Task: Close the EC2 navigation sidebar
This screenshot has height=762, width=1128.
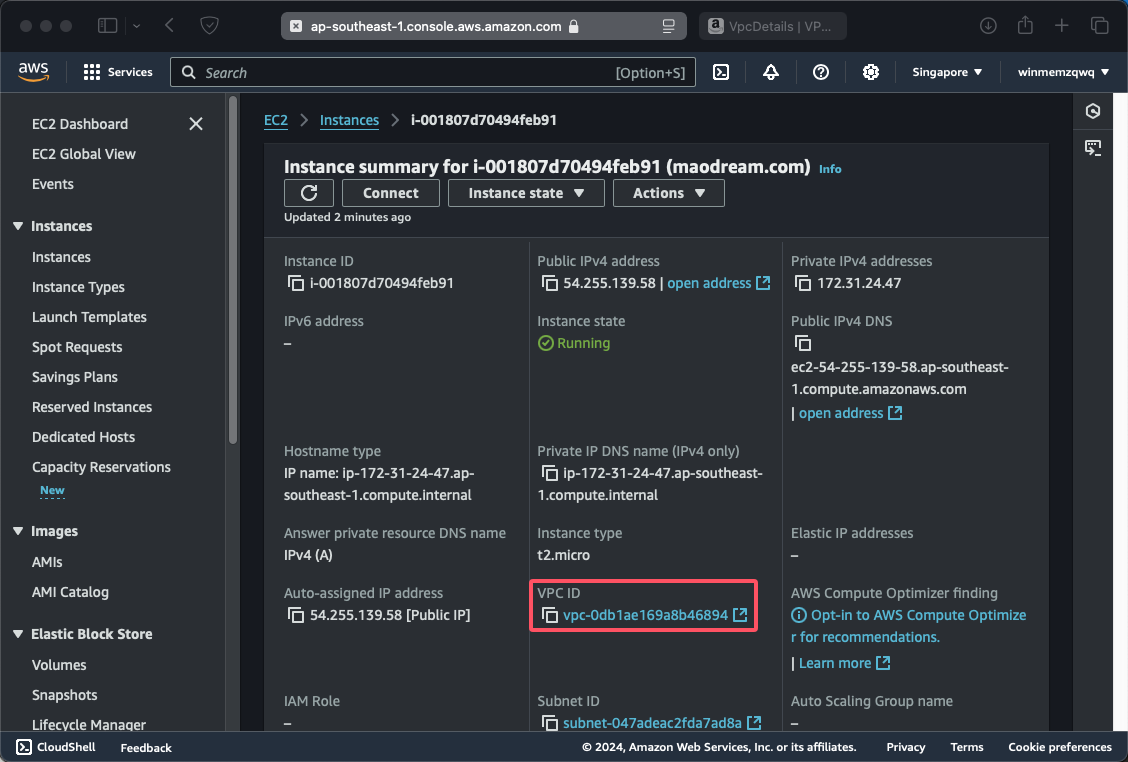Action: (196, 124)
